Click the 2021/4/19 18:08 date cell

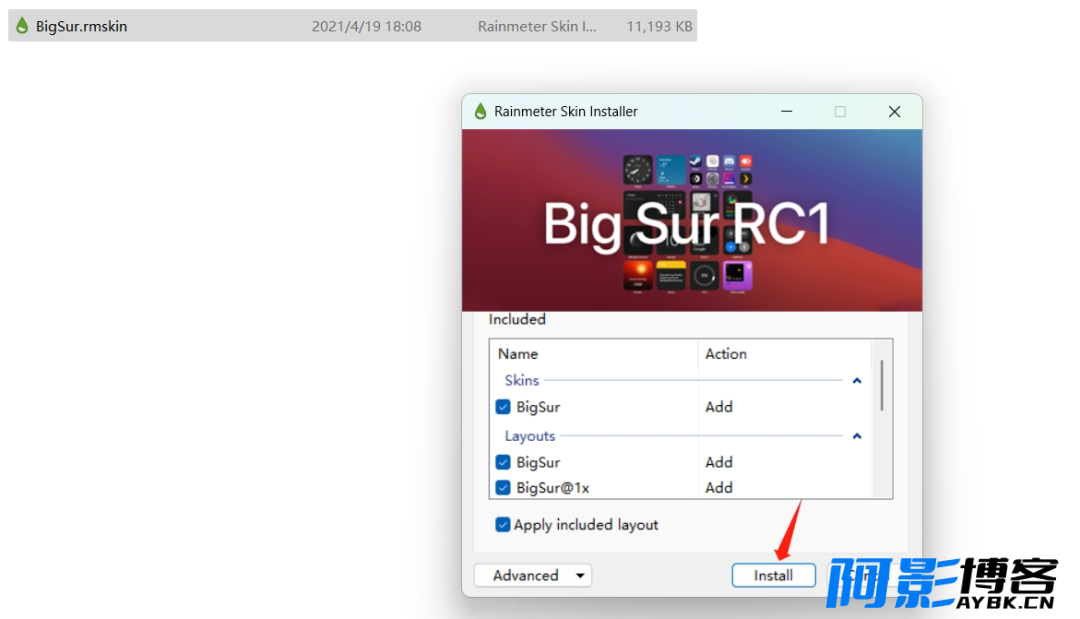[366, 26]
